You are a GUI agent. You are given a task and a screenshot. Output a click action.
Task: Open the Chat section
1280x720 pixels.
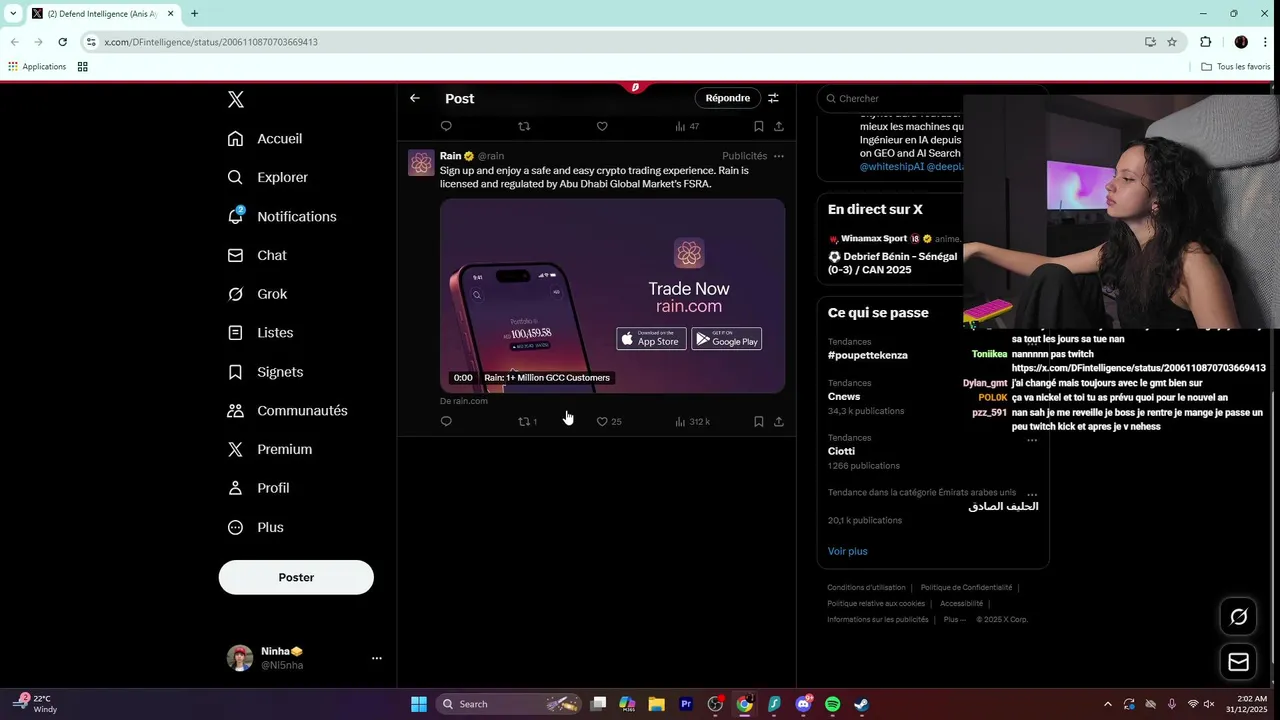(x=257, y=255)
